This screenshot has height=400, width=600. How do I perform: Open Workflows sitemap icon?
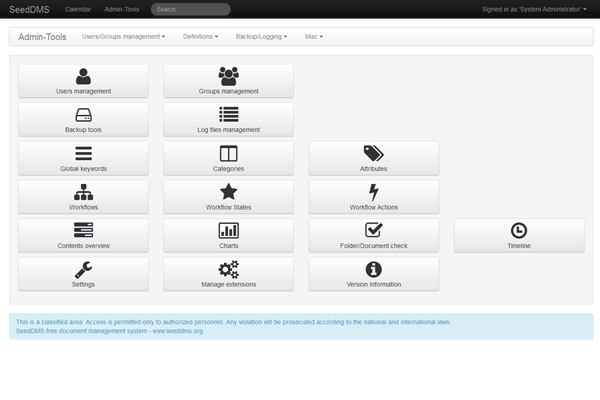pyautogui.click(x=83, y=191)
